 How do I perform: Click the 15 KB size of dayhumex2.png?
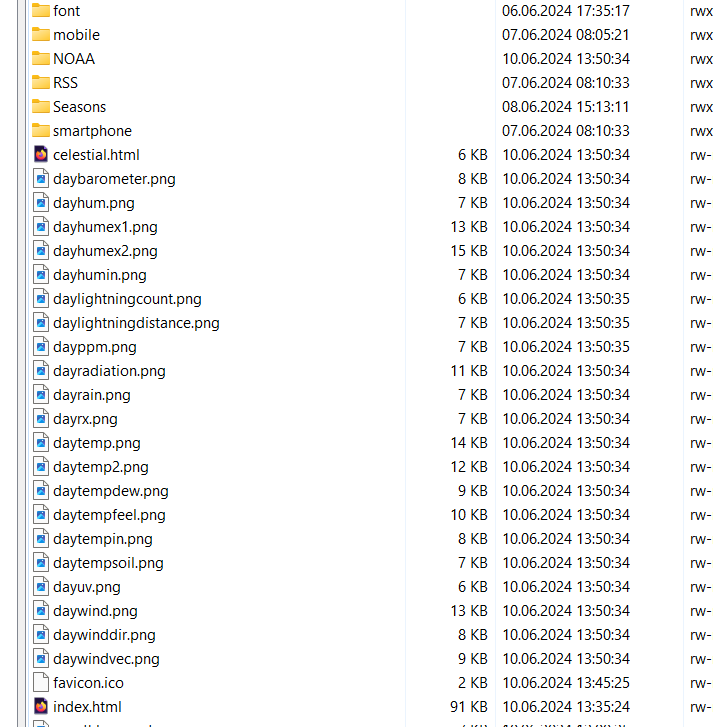[468, 250]
